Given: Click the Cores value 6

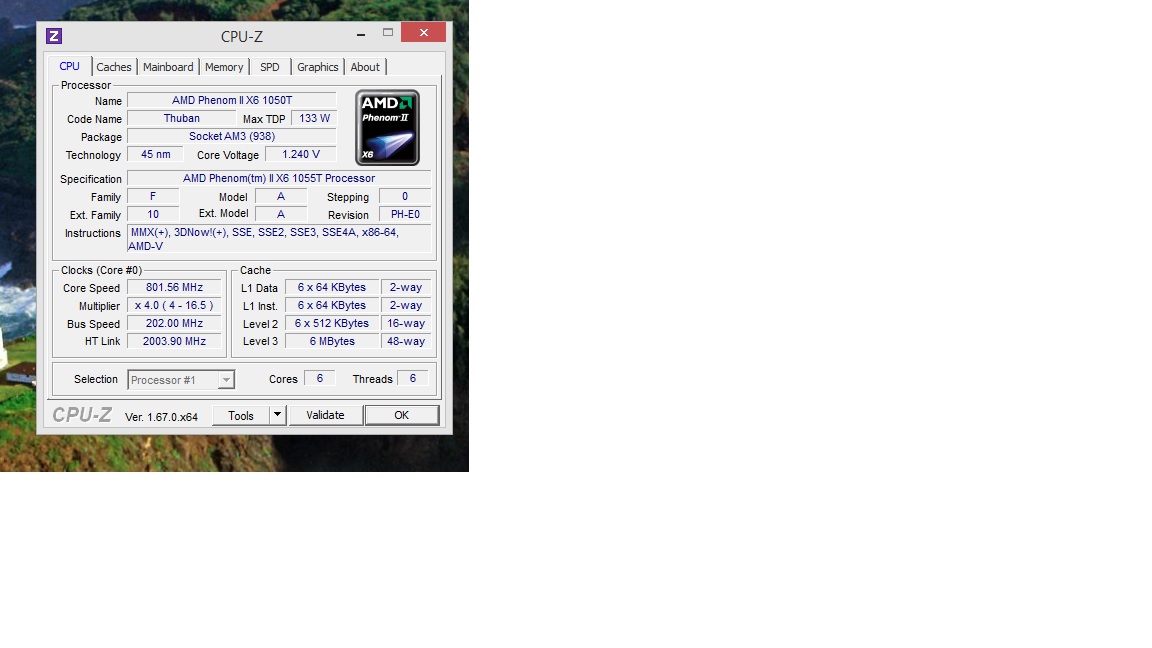Looking at the screenshot, I should [x=320, y=378].
